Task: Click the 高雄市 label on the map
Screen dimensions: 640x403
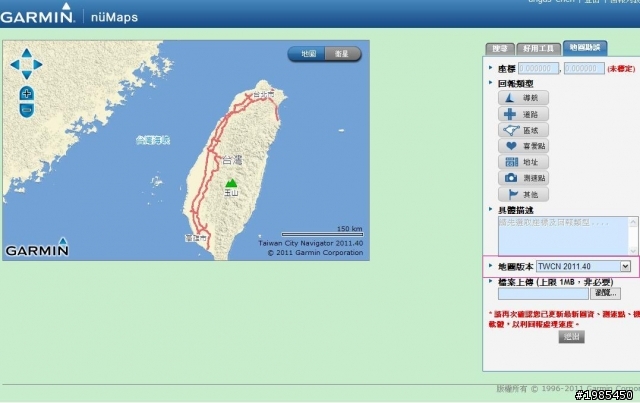Action: pos(196,238)
